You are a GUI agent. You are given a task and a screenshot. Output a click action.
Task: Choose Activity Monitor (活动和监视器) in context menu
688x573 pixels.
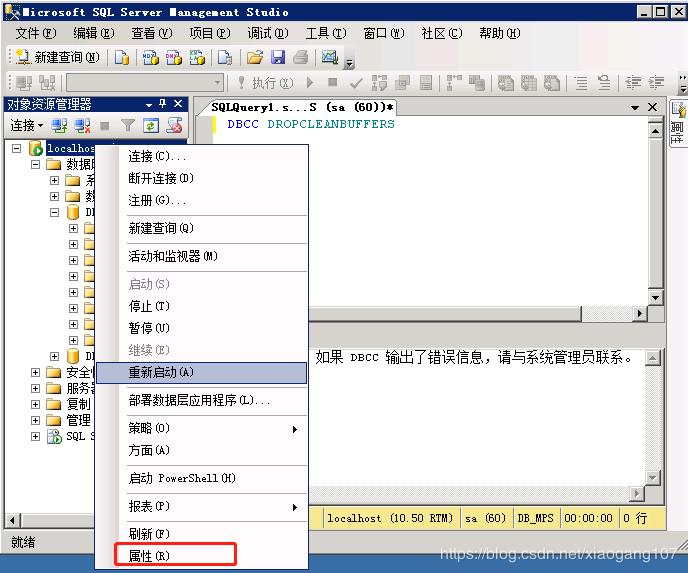click(202, 256)
